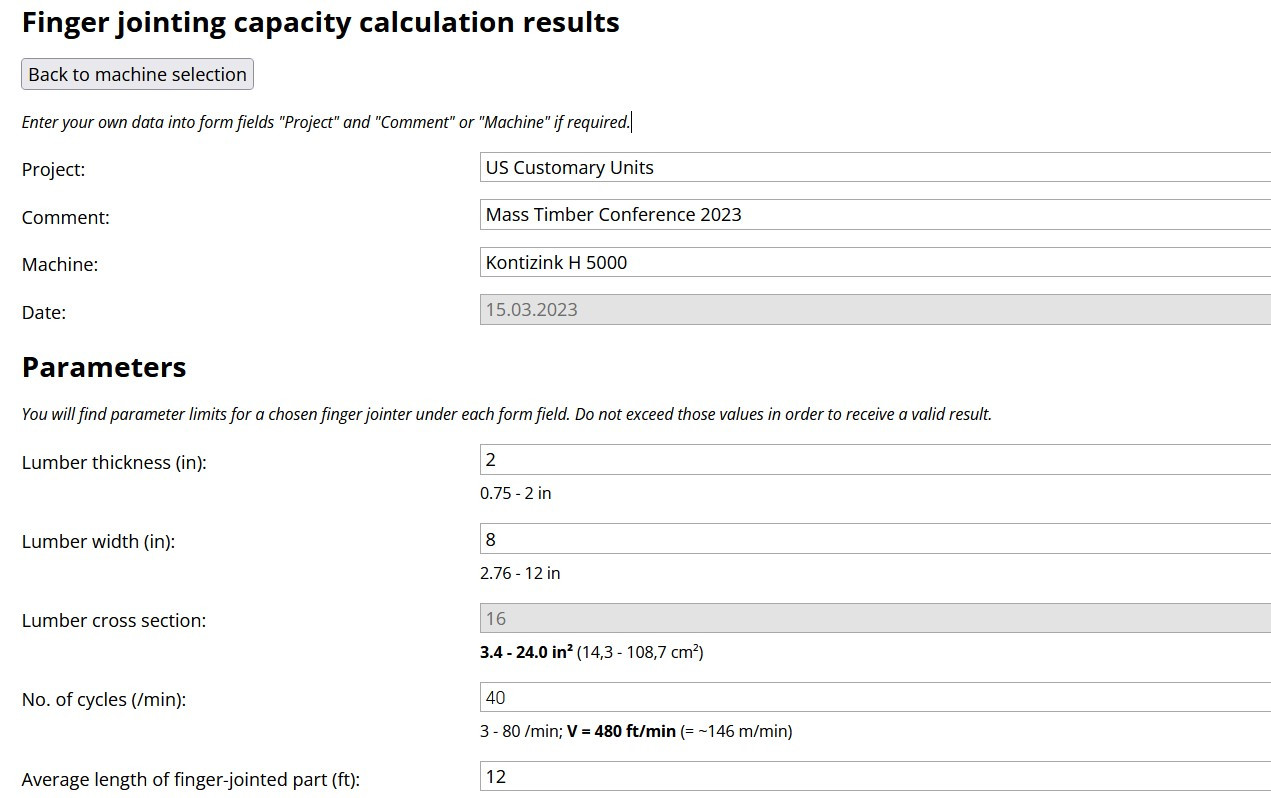The image size is (1271, 798).
Task: Click the 0.75 - 2 in thickness limit hint
Action: pyautogui.click(x=516, y=493)
